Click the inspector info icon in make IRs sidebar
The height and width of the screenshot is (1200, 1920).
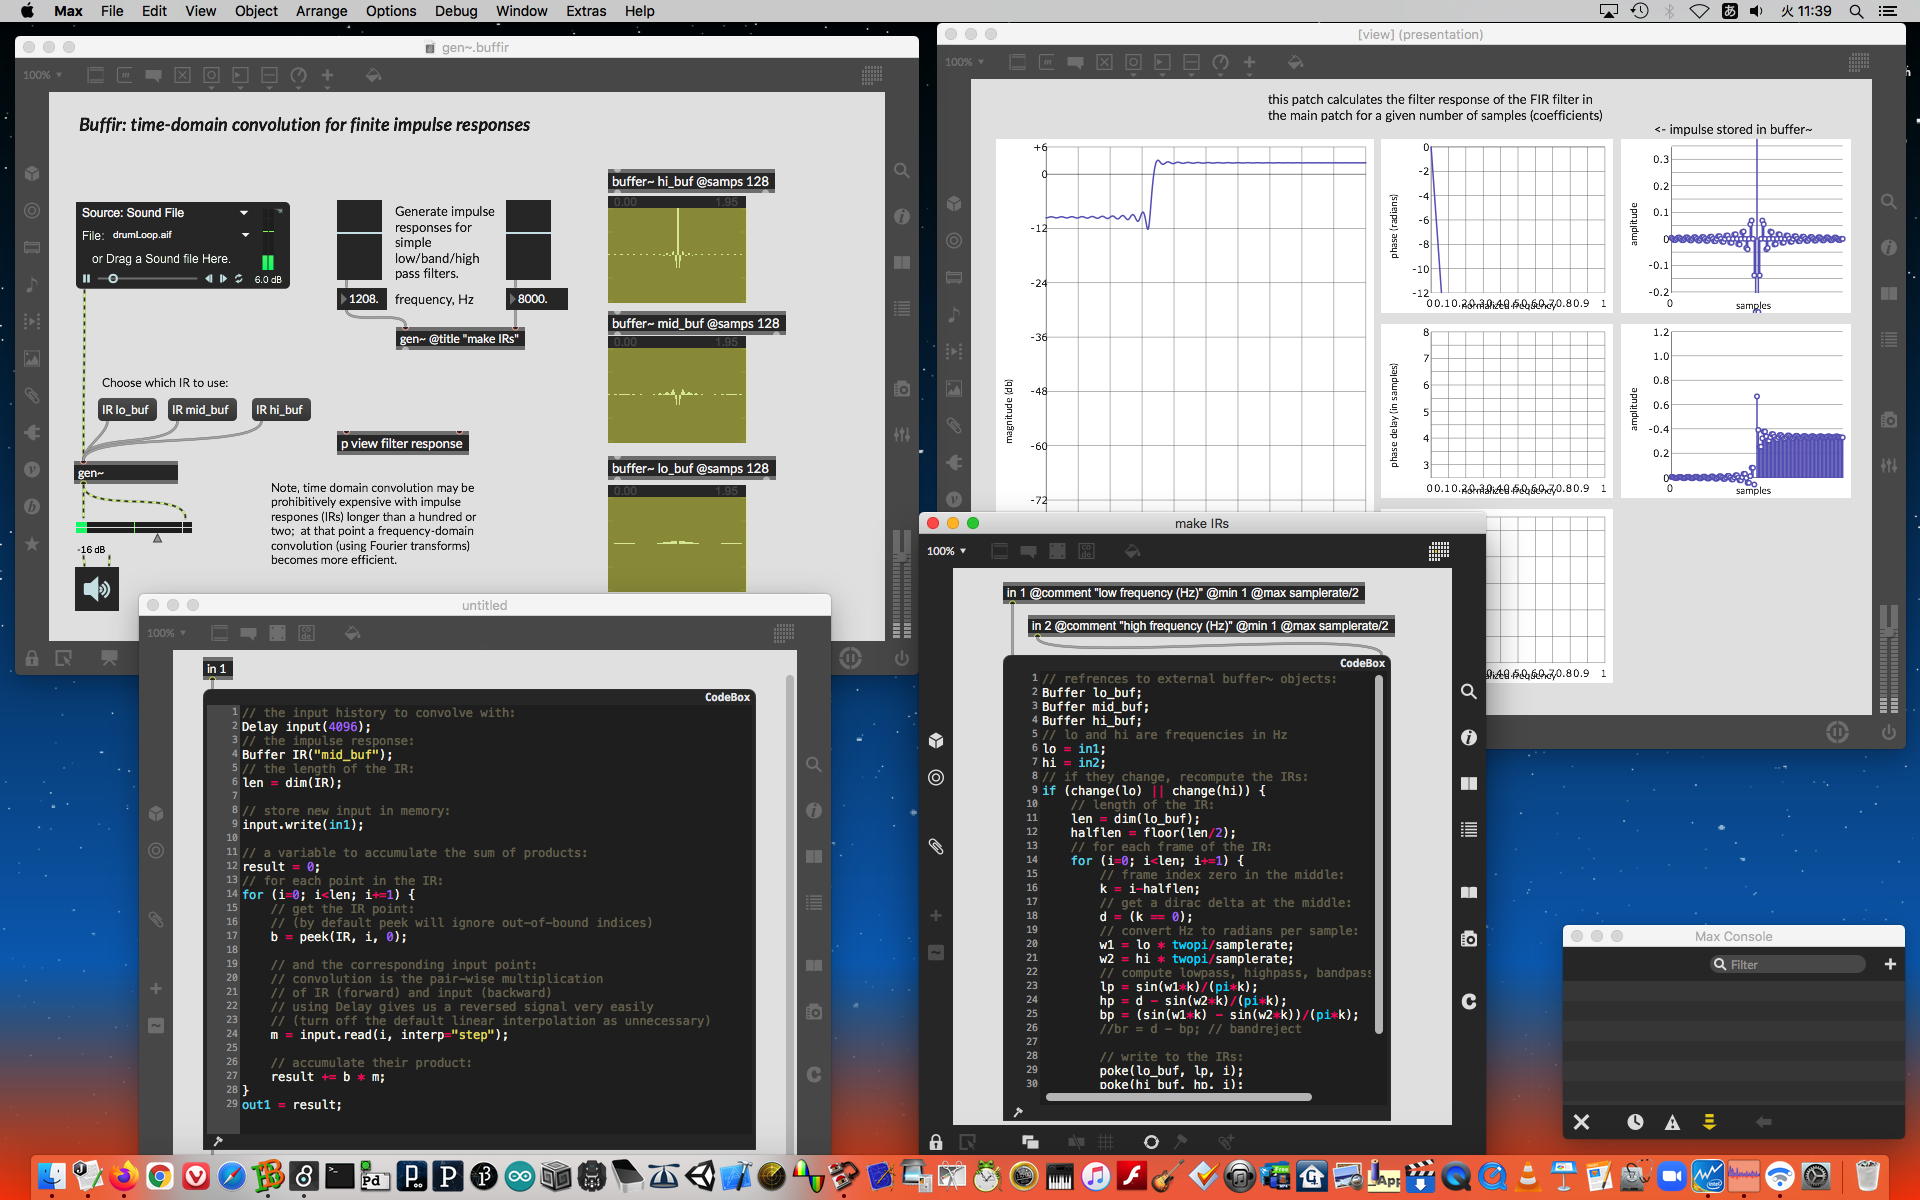coord(1468,737)
